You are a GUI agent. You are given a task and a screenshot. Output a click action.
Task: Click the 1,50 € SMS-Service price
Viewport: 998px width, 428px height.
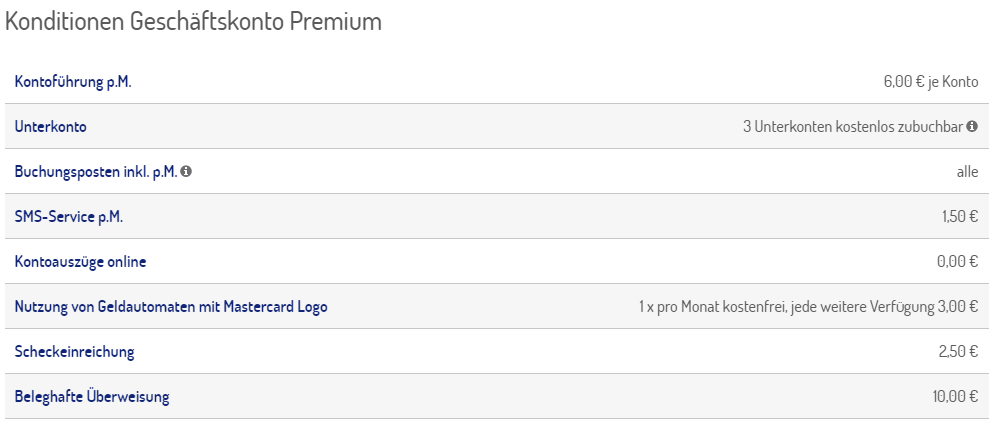pos(960,217)
